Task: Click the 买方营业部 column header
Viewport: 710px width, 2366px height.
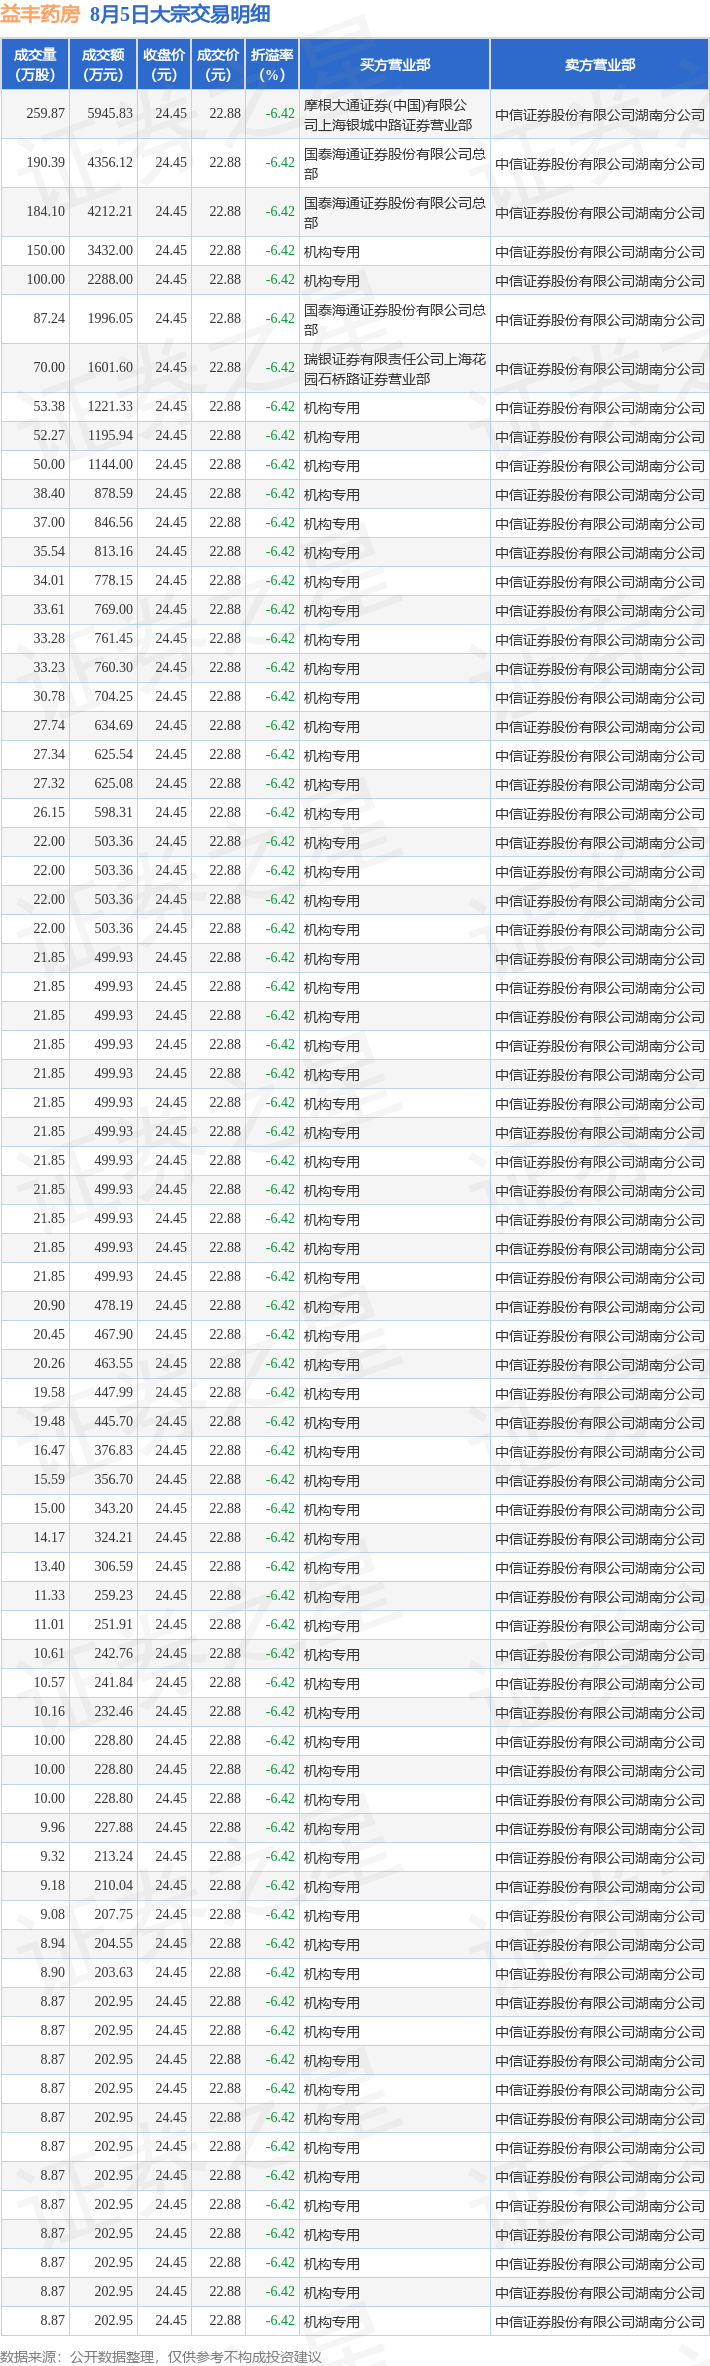Action: click(395, 65)
